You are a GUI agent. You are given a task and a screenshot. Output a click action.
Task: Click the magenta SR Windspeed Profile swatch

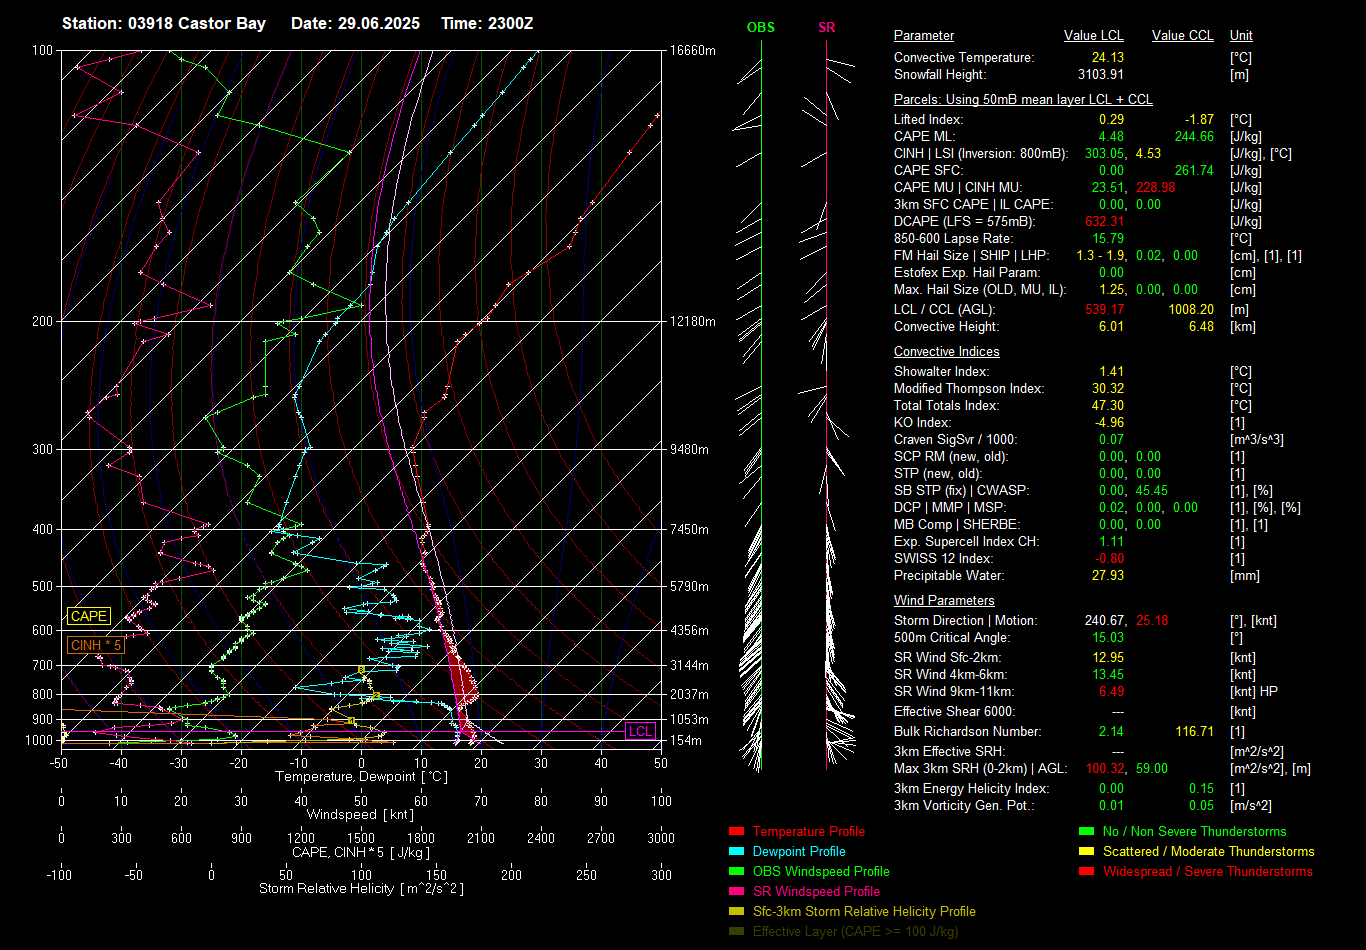[737, 891]
